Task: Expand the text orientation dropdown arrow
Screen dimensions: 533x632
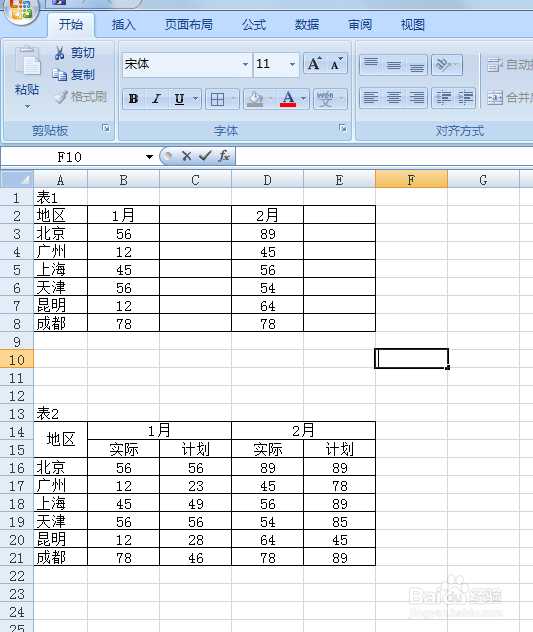Action: [x=456, y=64]
